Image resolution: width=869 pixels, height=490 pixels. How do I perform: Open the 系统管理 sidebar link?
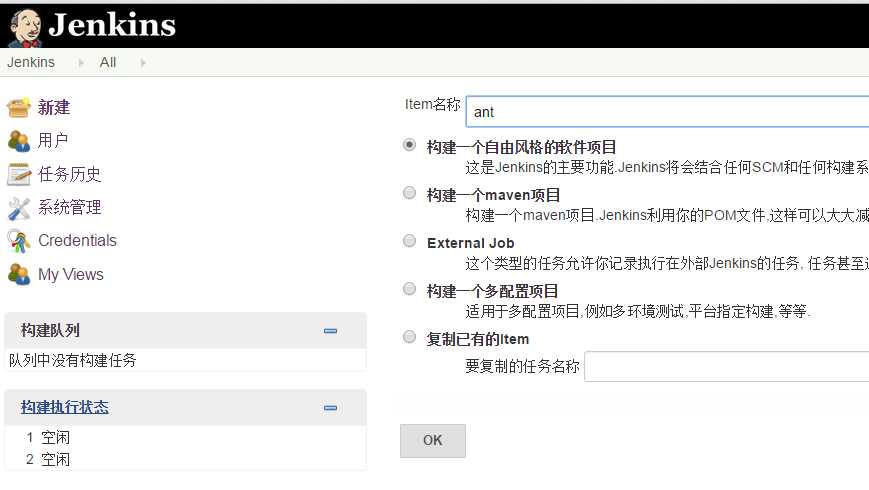[69, 207]
